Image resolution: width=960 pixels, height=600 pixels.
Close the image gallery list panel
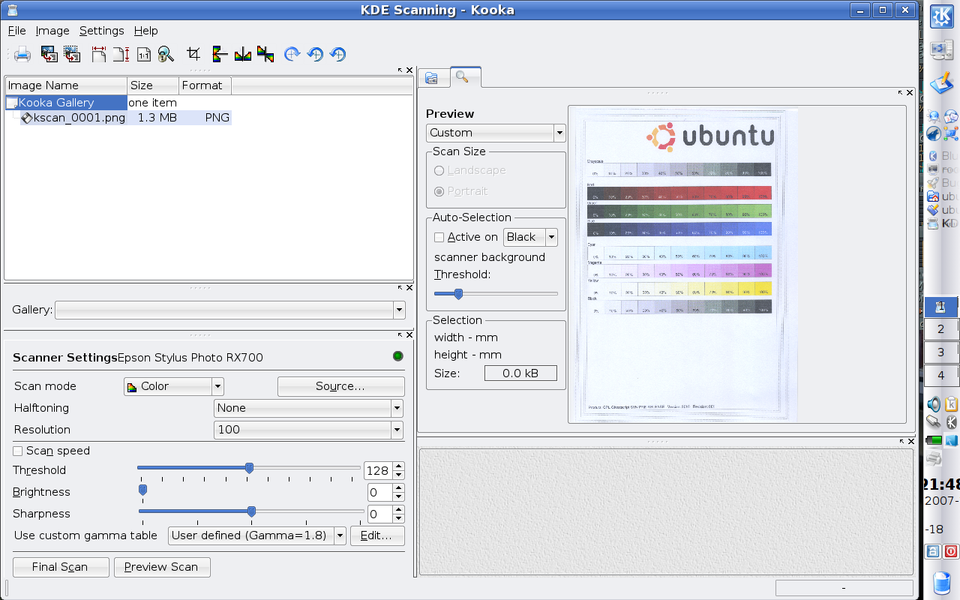410,70
